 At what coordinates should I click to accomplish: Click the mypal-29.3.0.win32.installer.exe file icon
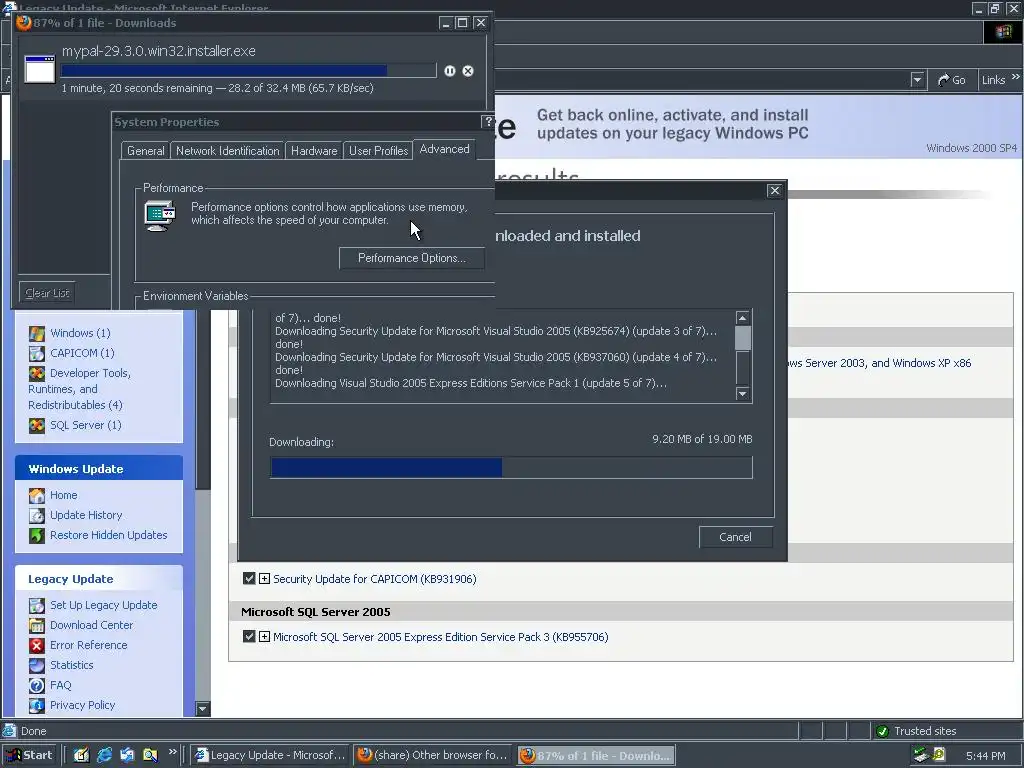click(x=40, y=69)
